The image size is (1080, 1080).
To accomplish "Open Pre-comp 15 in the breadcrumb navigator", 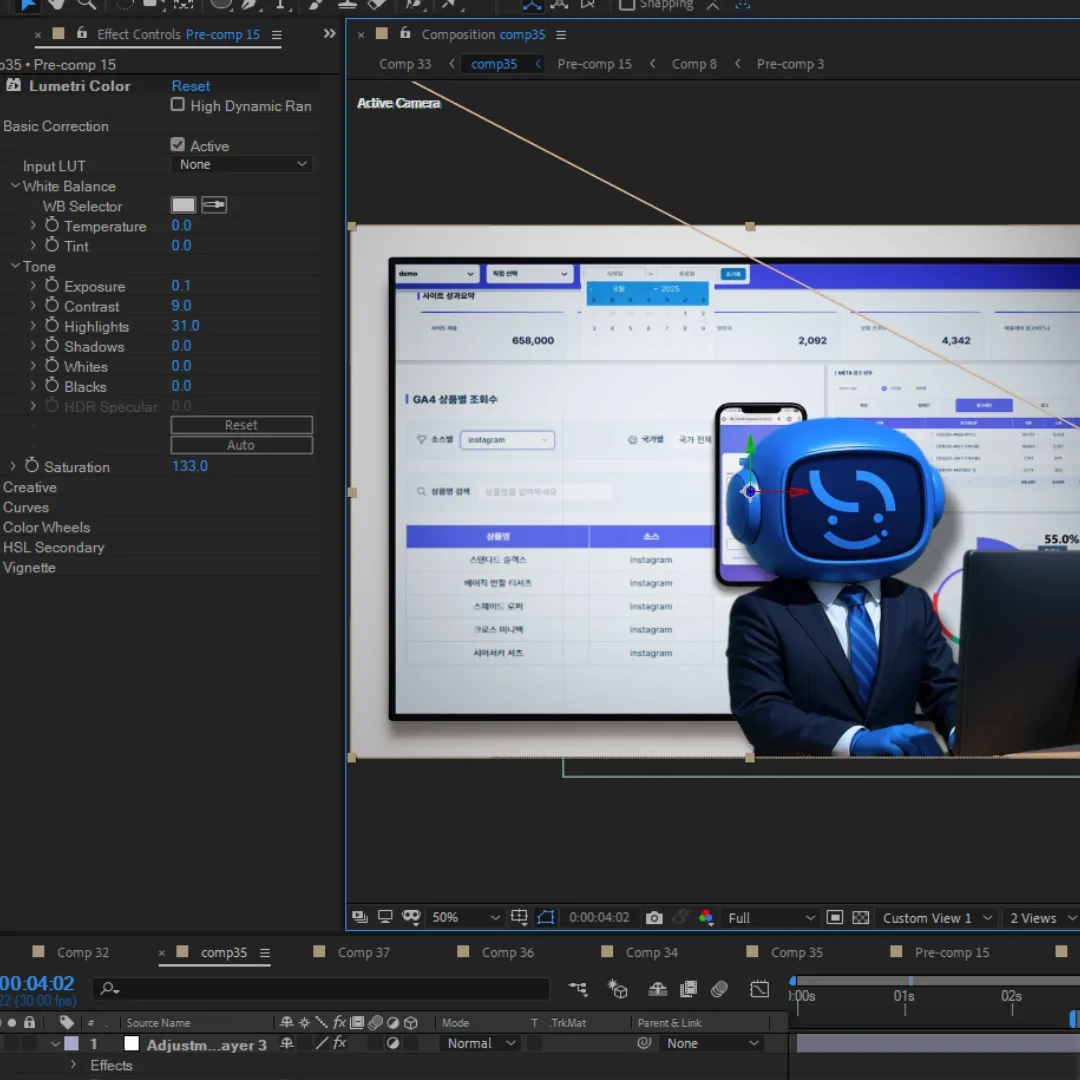I will click(x=594, y=64).
